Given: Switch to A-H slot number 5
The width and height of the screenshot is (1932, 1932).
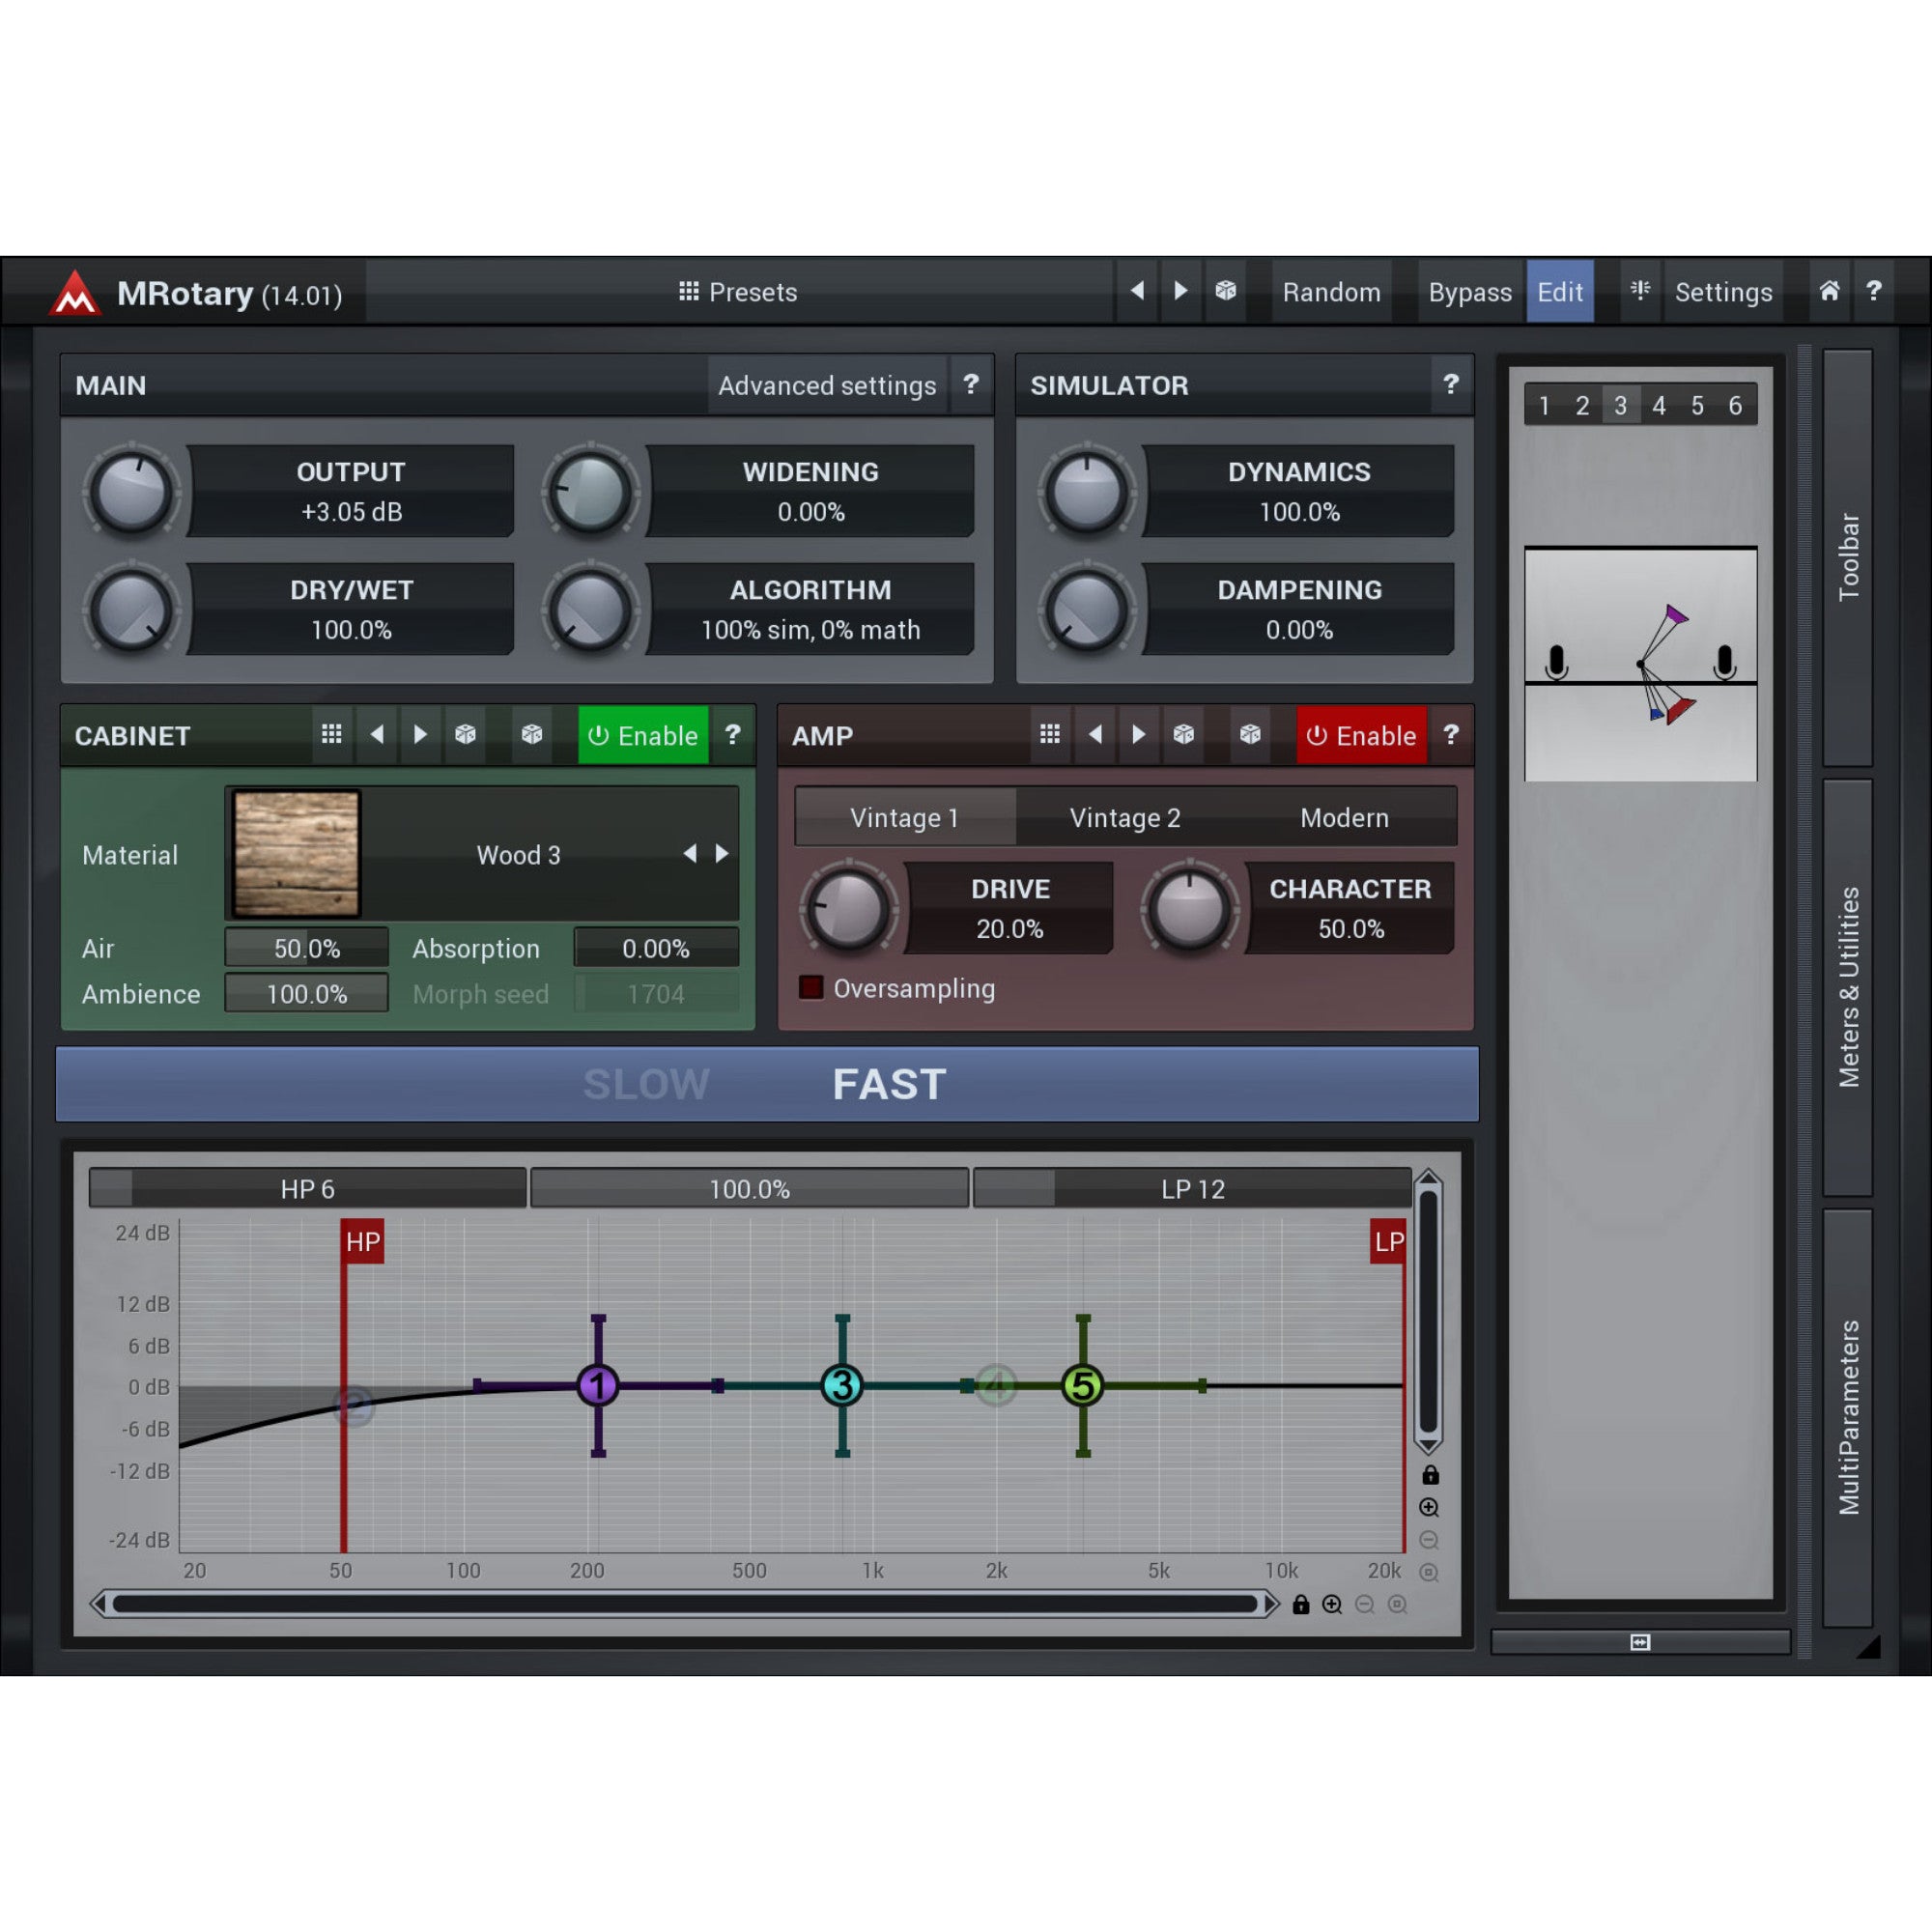Looking at the screenshot, I should pos(1697,405).
